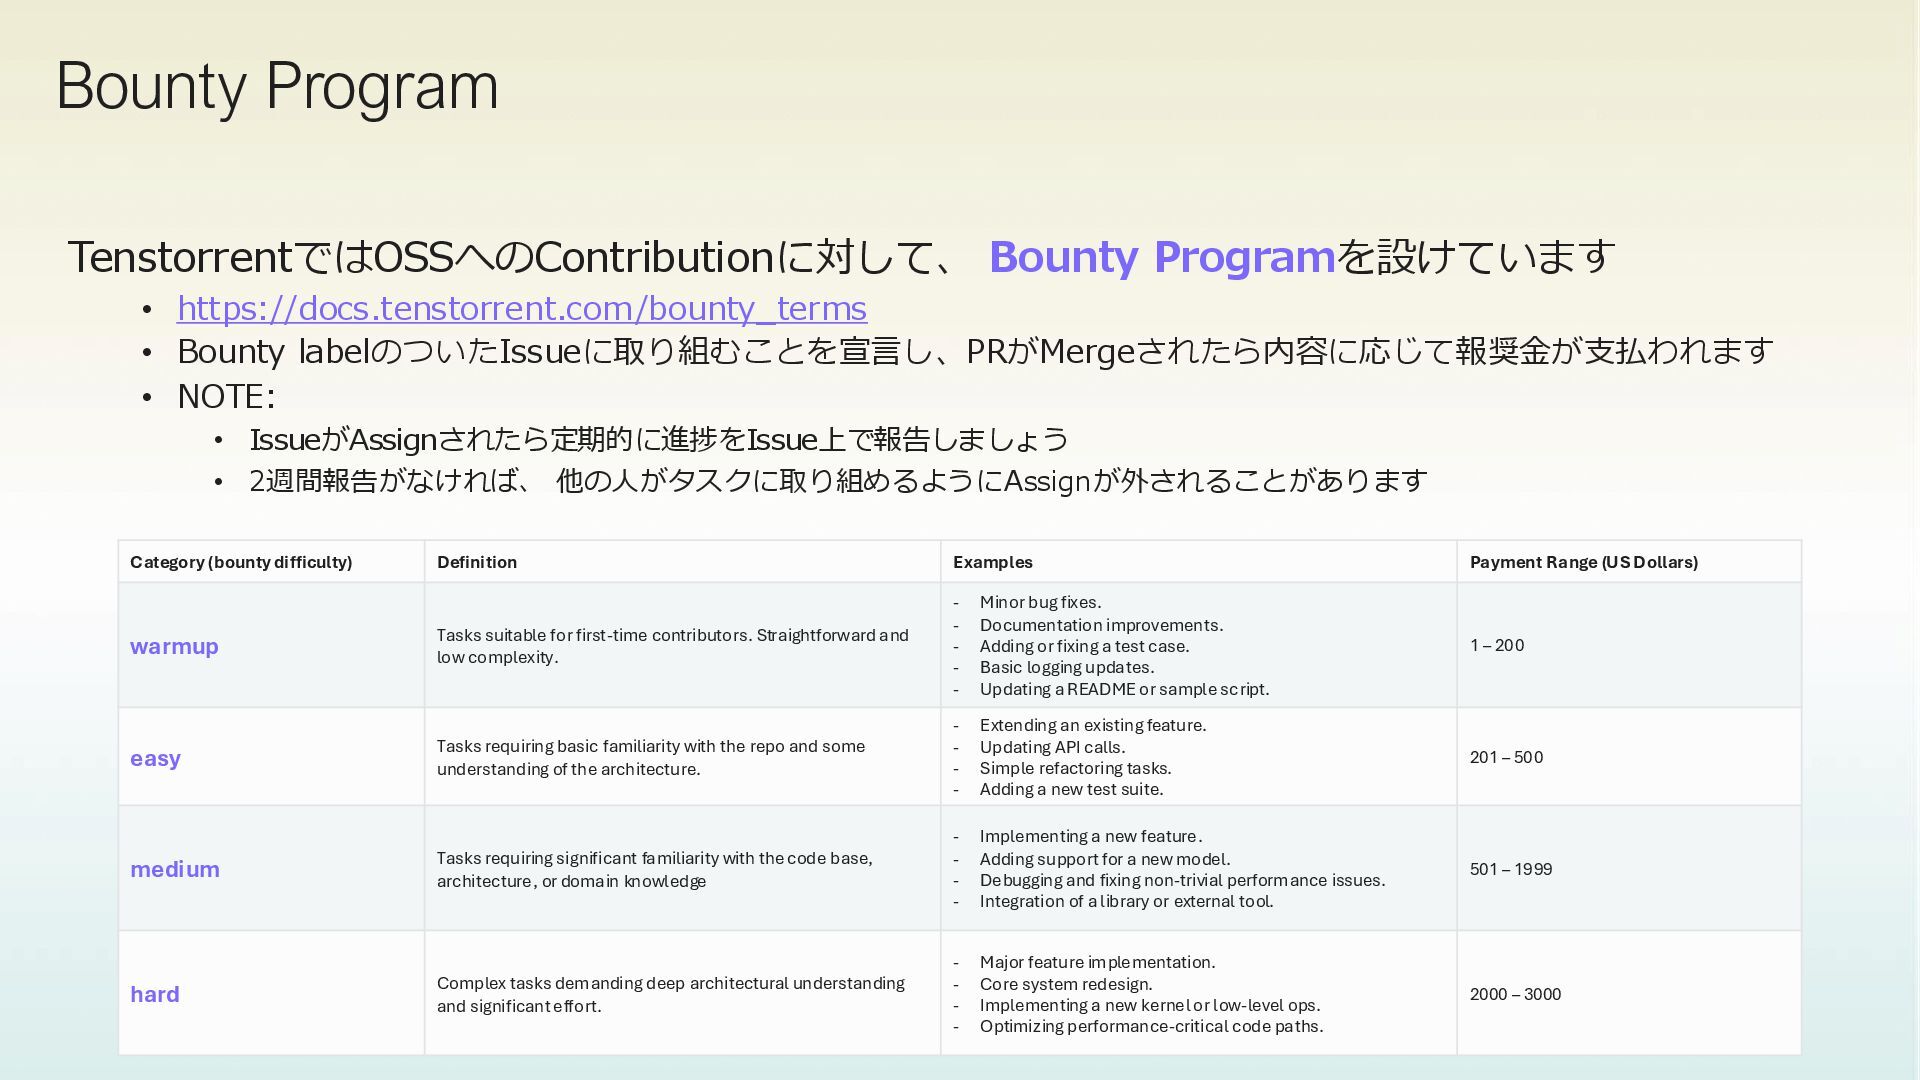Click the 201 – 500 payment cell
Image resolution: width=1920 pixels, height=1080 pixels.
(x=1506, y=757)
